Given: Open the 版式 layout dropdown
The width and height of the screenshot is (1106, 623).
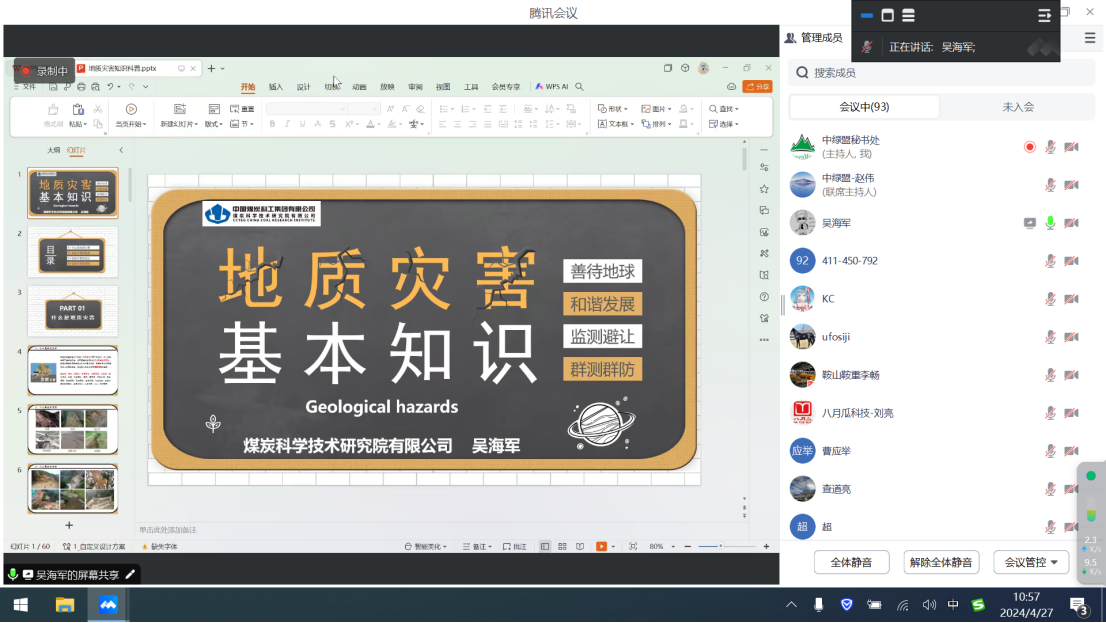Looking at the screenshot, I should pyautogui.click(x=214, y=124).
